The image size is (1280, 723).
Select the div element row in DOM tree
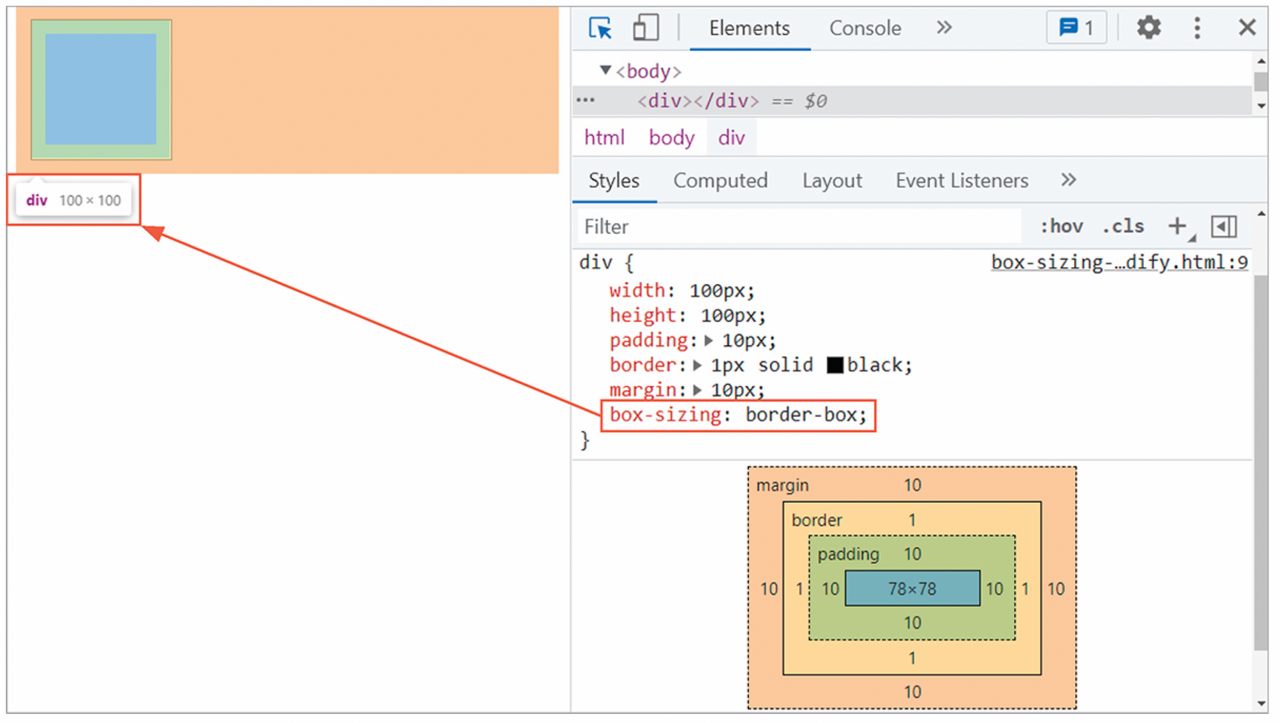[912, 101]
